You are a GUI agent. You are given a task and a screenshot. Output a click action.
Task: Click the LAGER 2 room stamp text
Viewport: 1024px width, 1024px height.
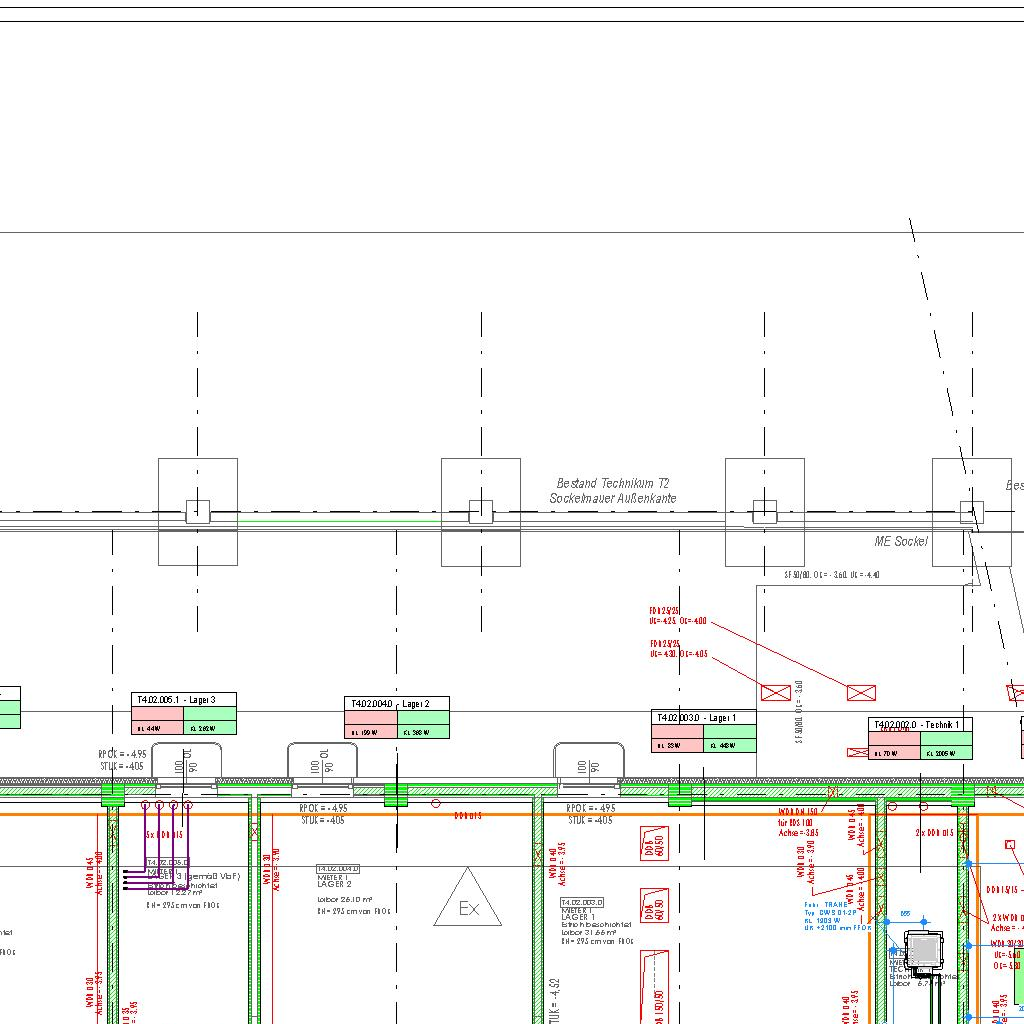(334, 884)
